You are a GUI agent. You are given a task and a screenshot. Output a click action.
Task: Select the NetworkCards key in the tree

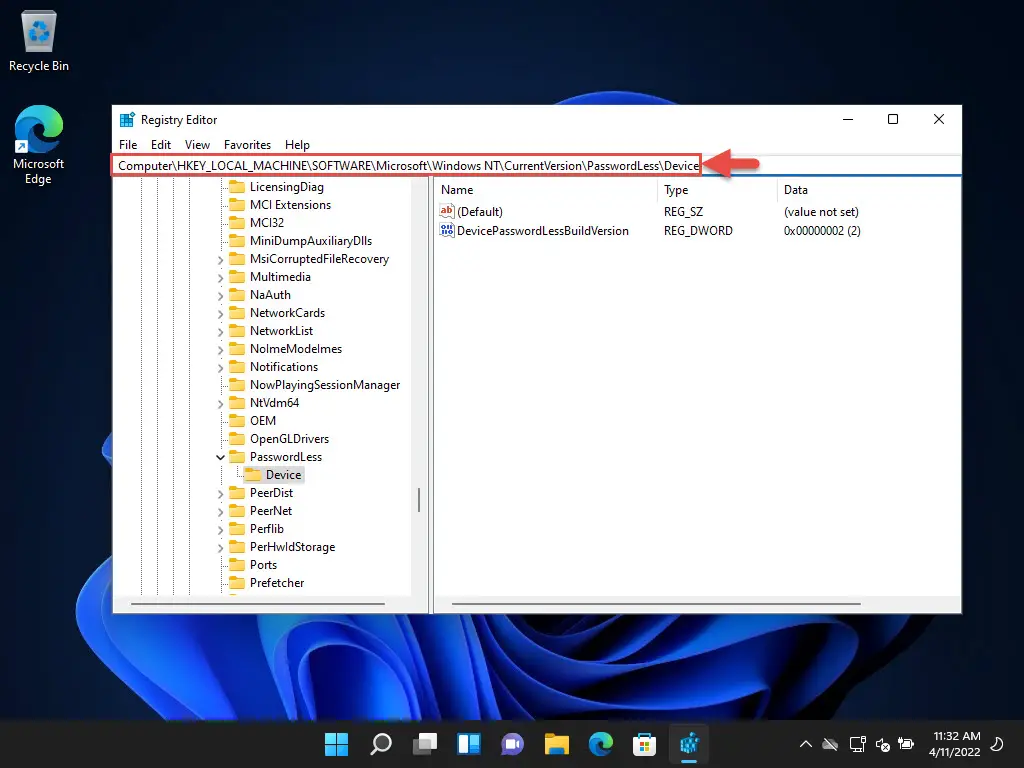pos(287,313)
